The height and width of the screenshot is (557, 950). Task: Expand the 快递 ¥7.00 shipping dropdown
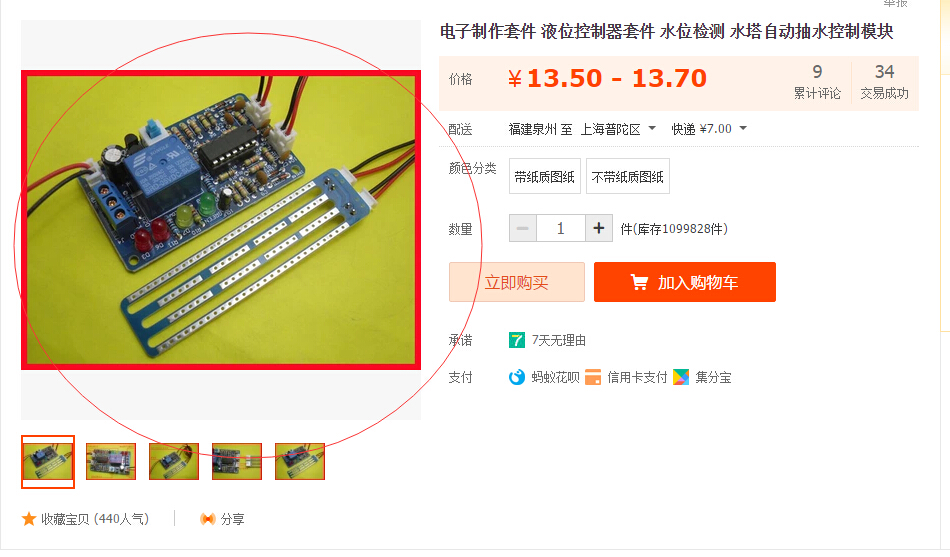coord(709,129)
